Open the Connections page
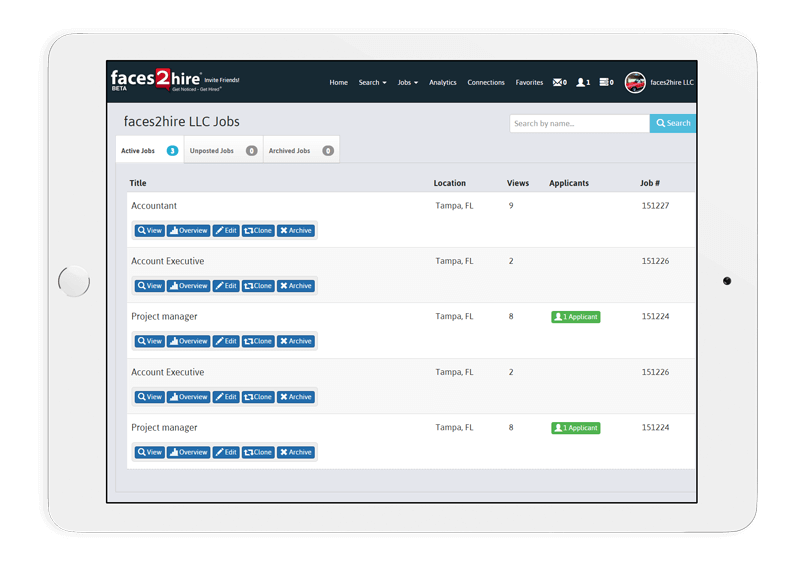 point(486,83)
